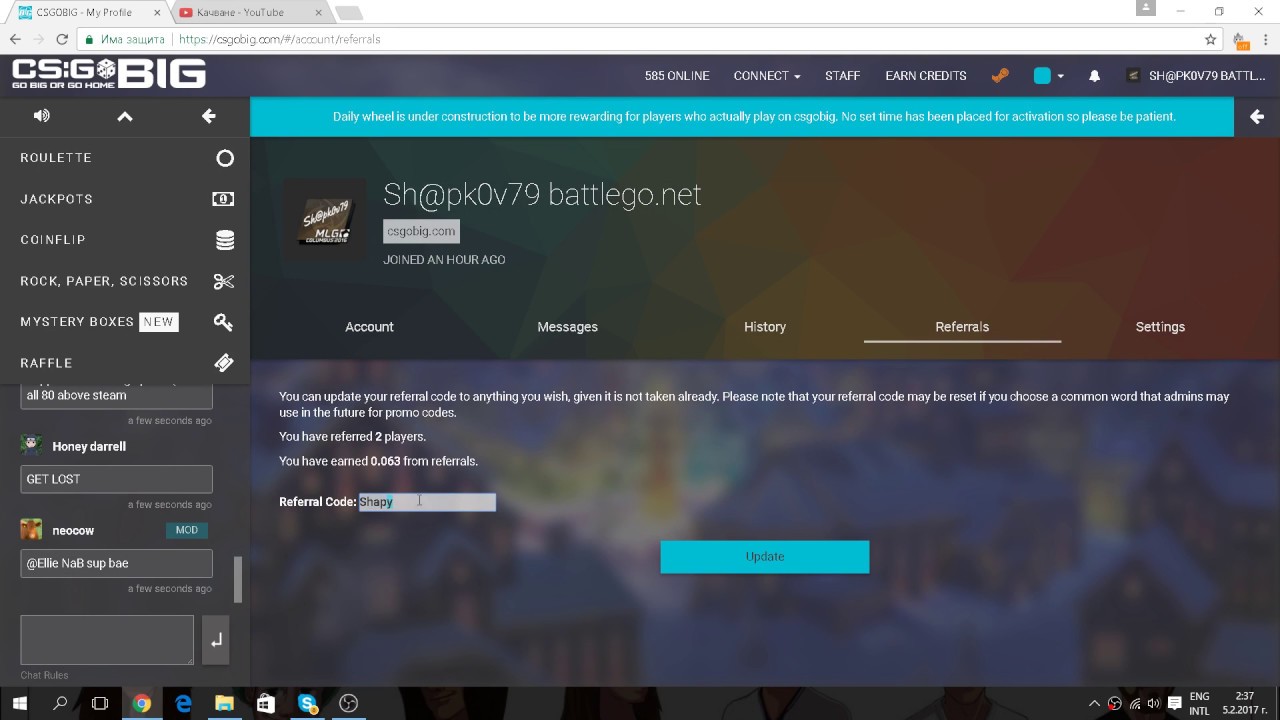Open notifications bell
1280x720 pixels.
click(1094, 76)
